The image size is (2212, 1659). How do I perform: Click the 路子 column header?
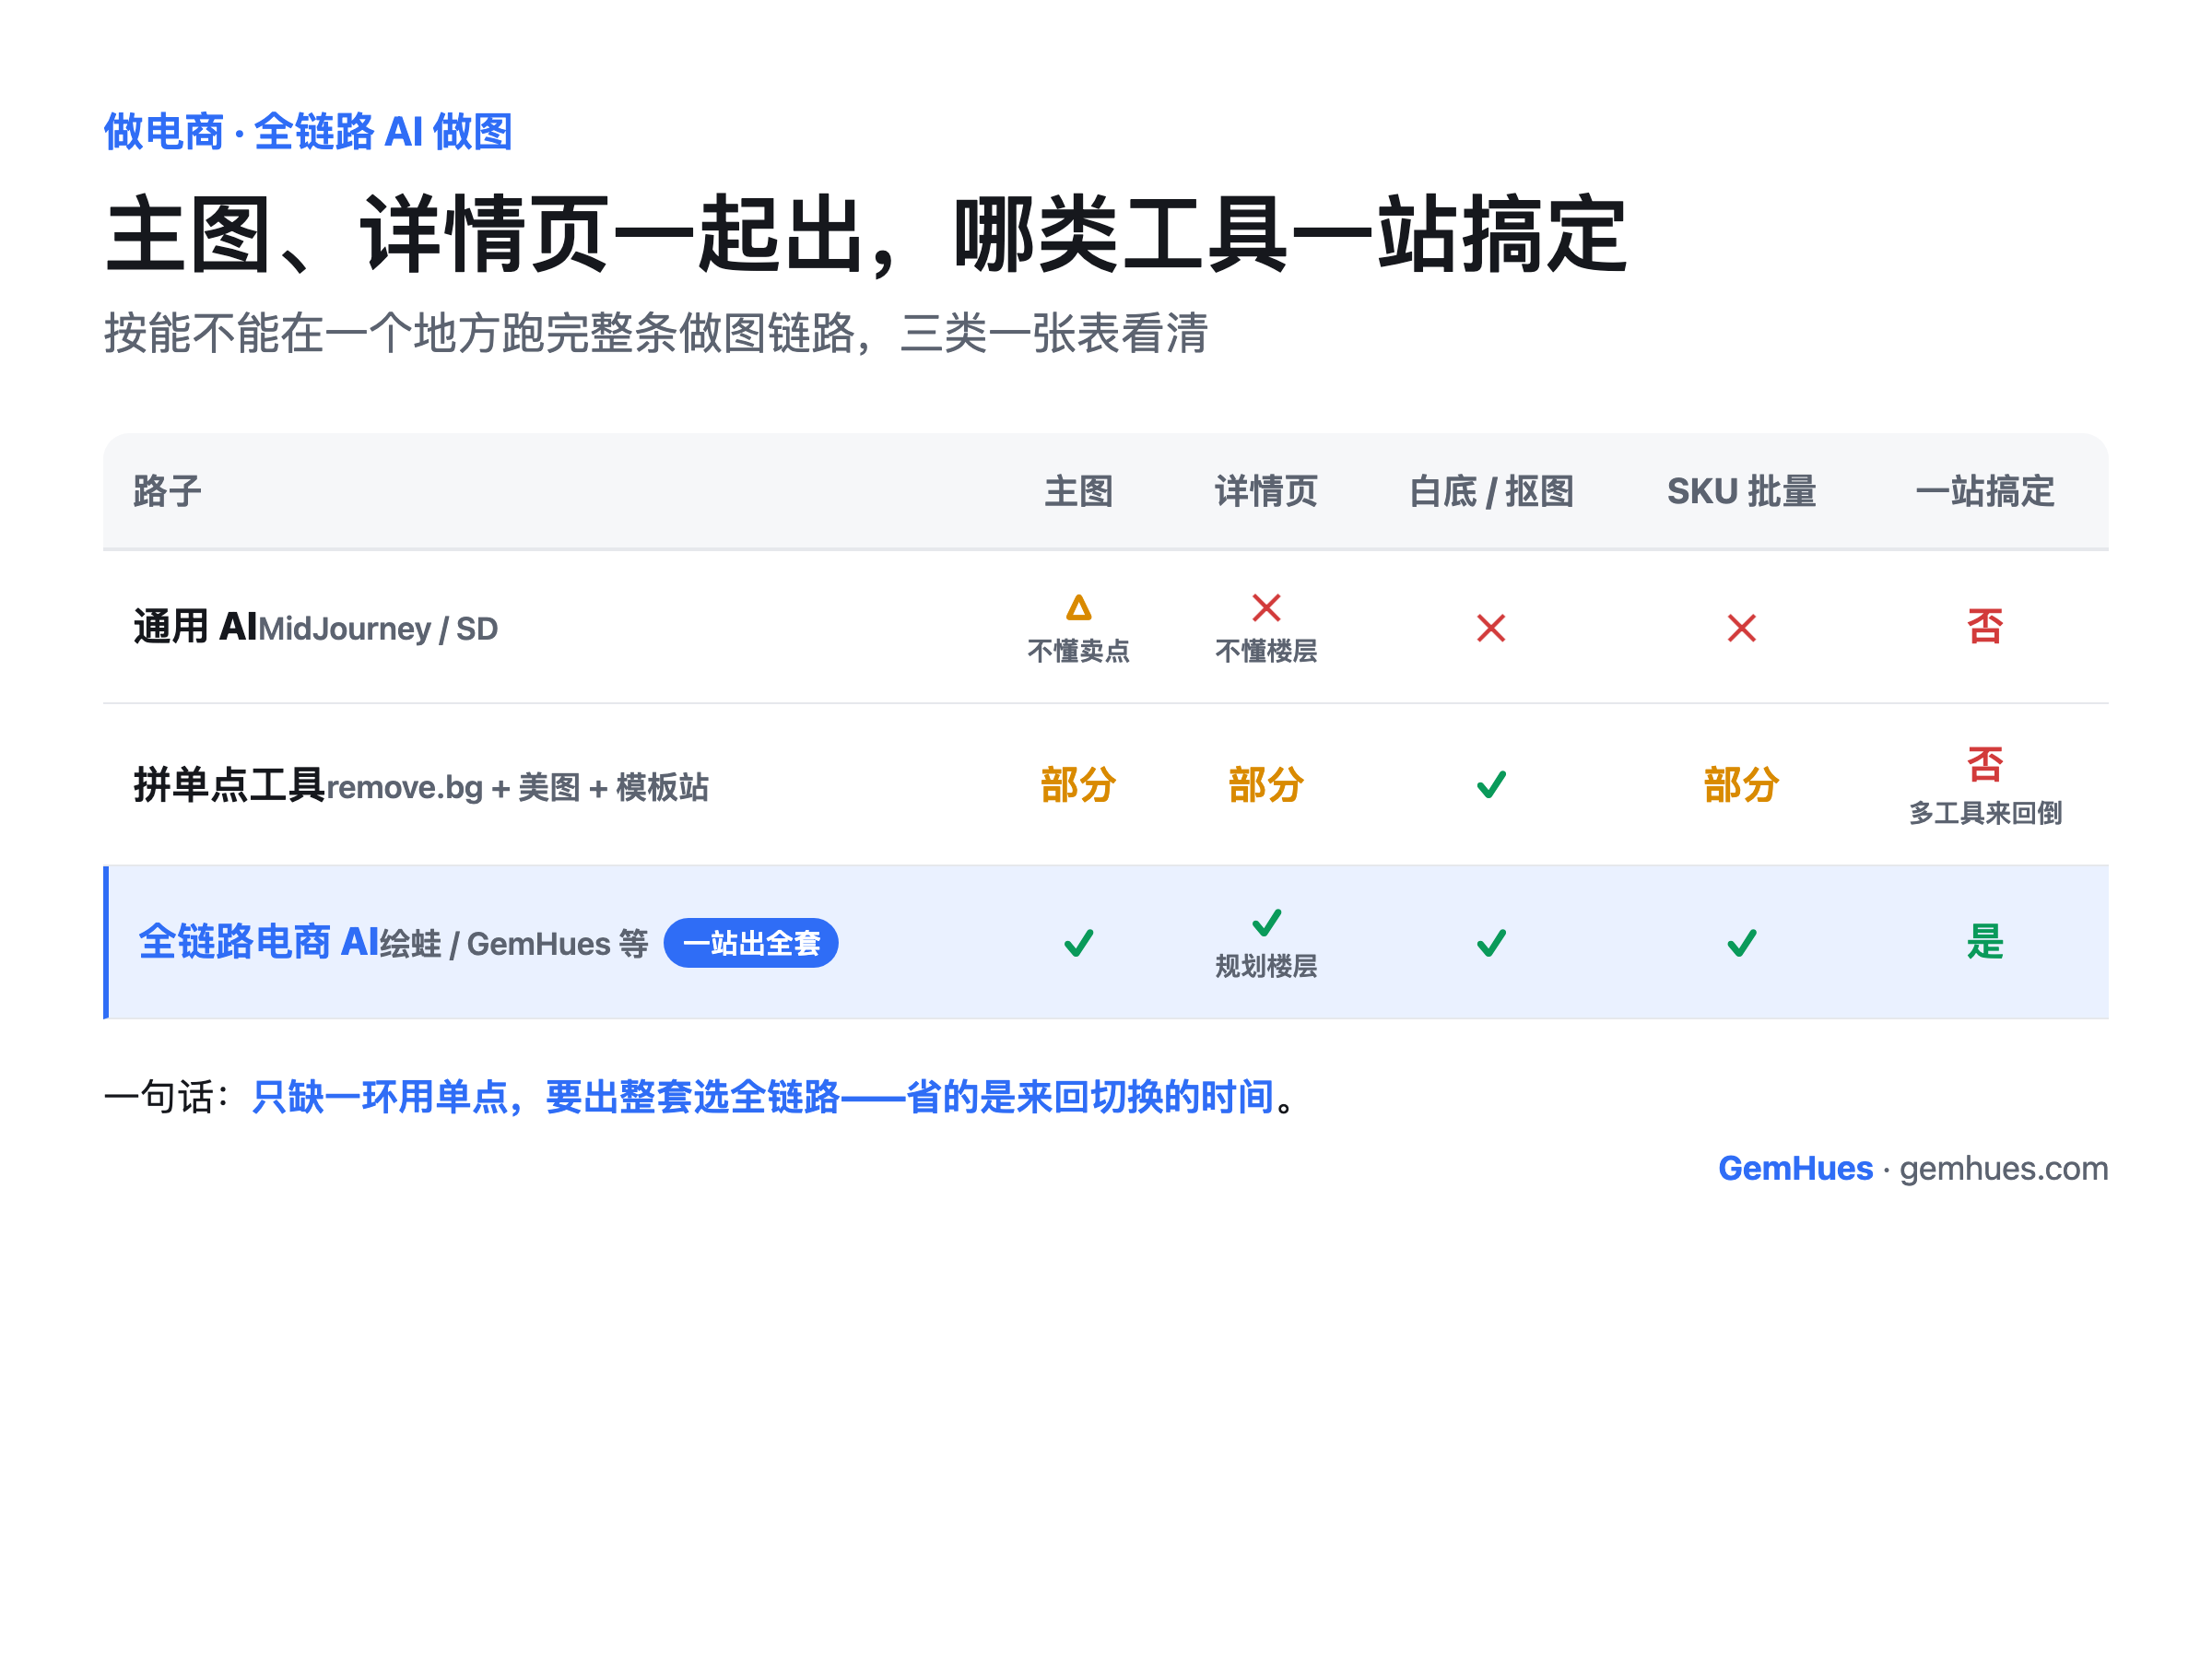tap(168, 491)
